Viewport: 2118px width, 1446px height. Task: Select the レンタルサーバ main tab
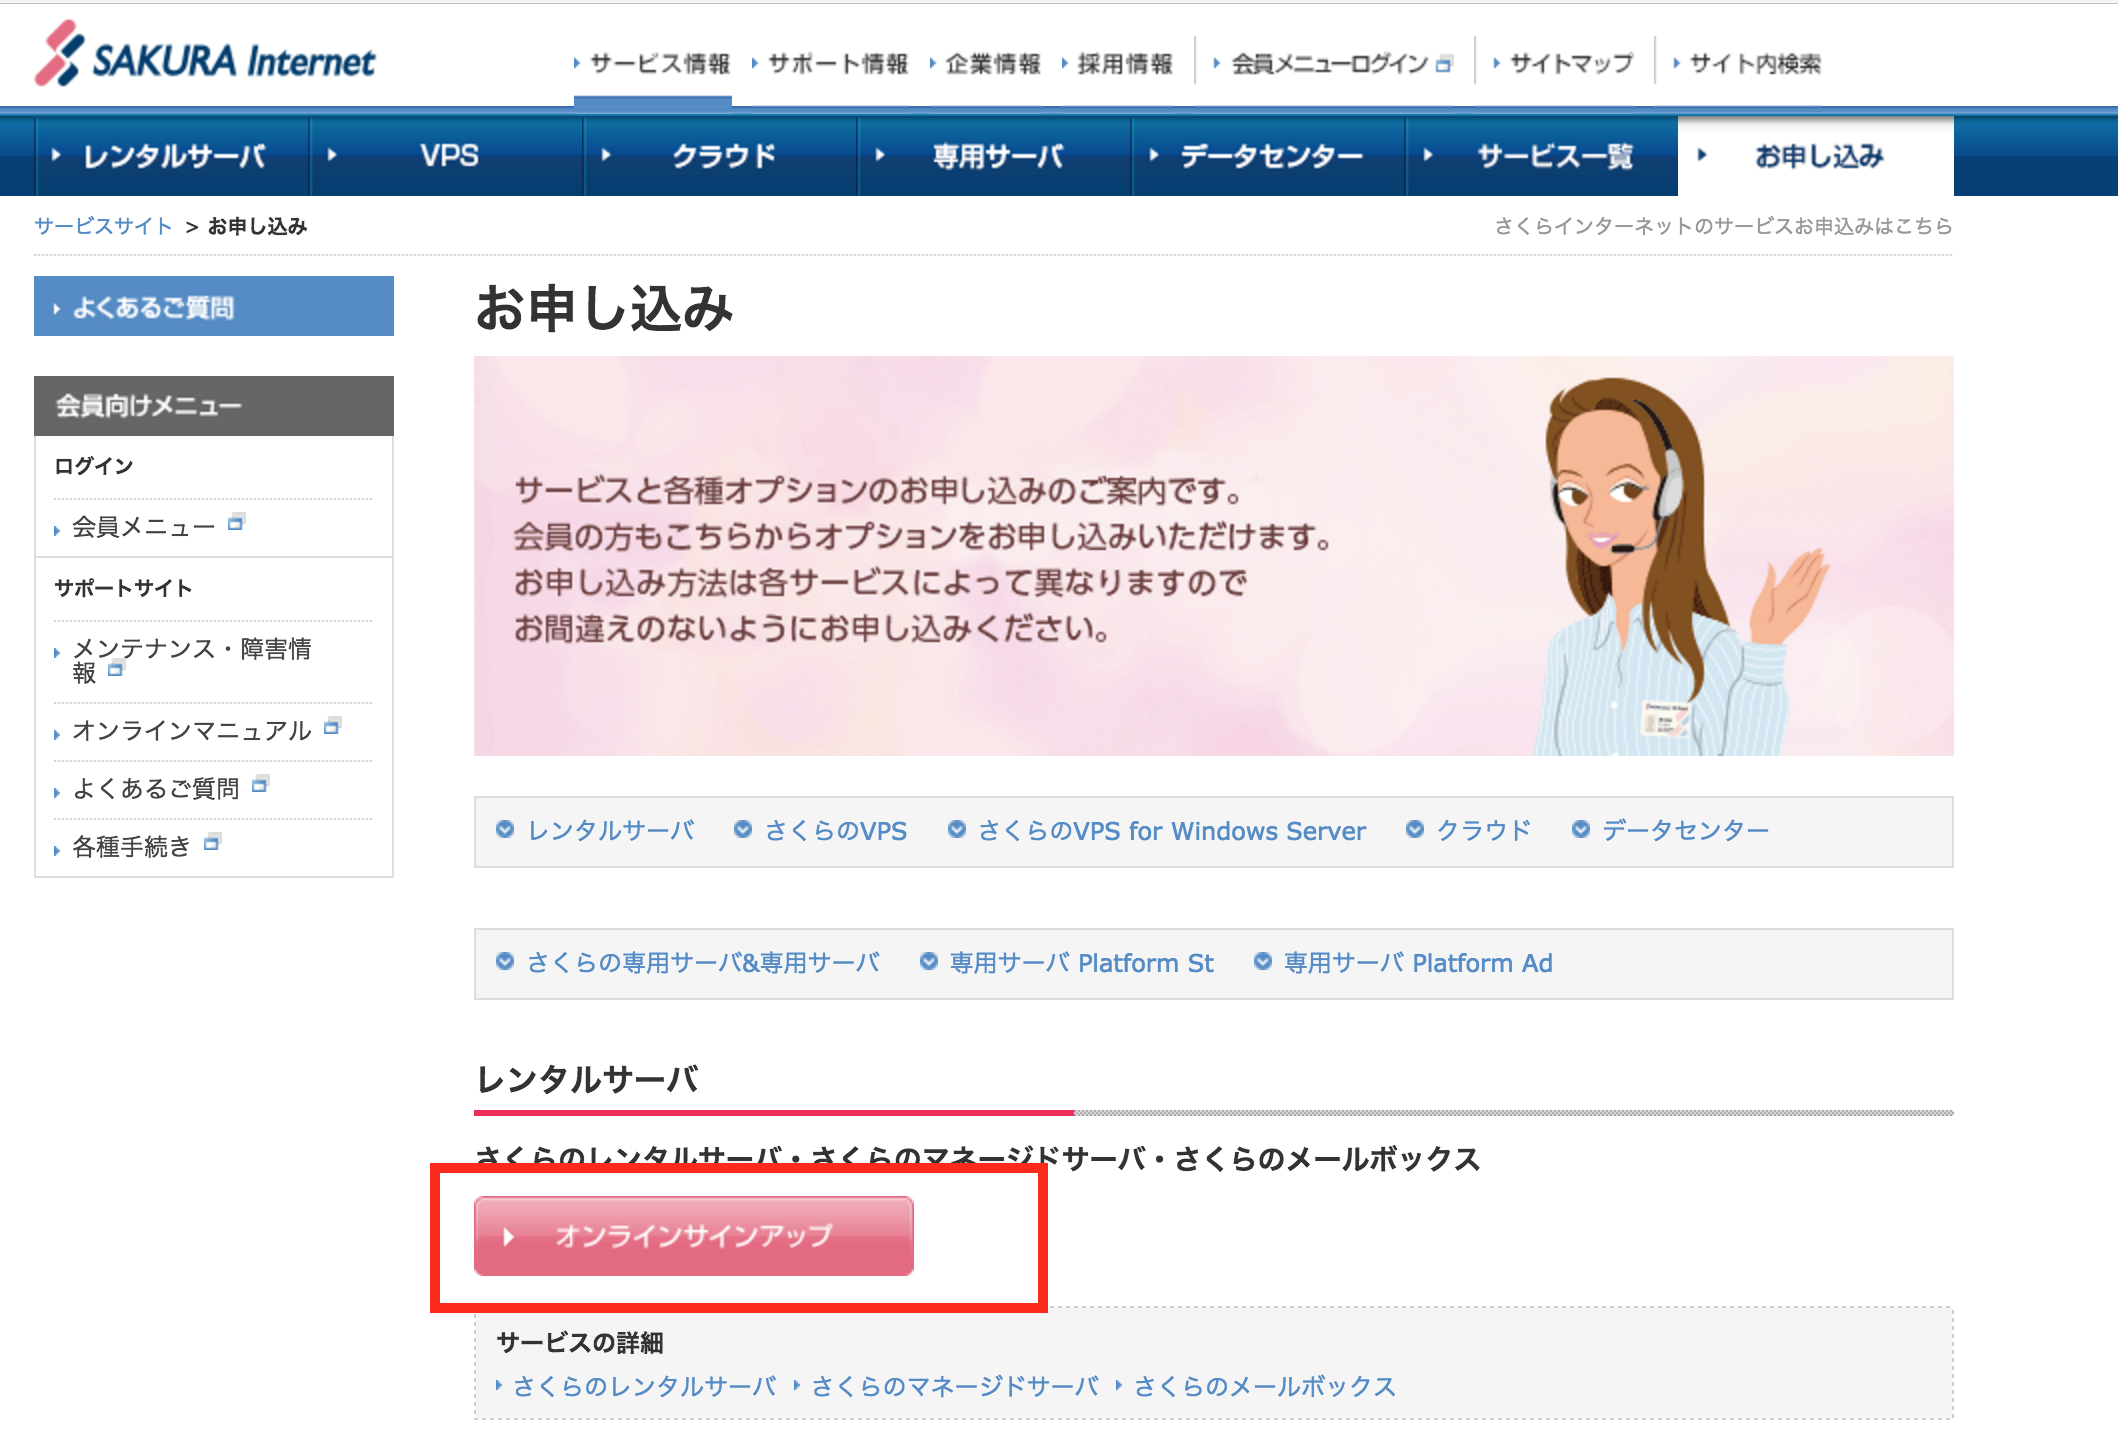tap(173, 156)
